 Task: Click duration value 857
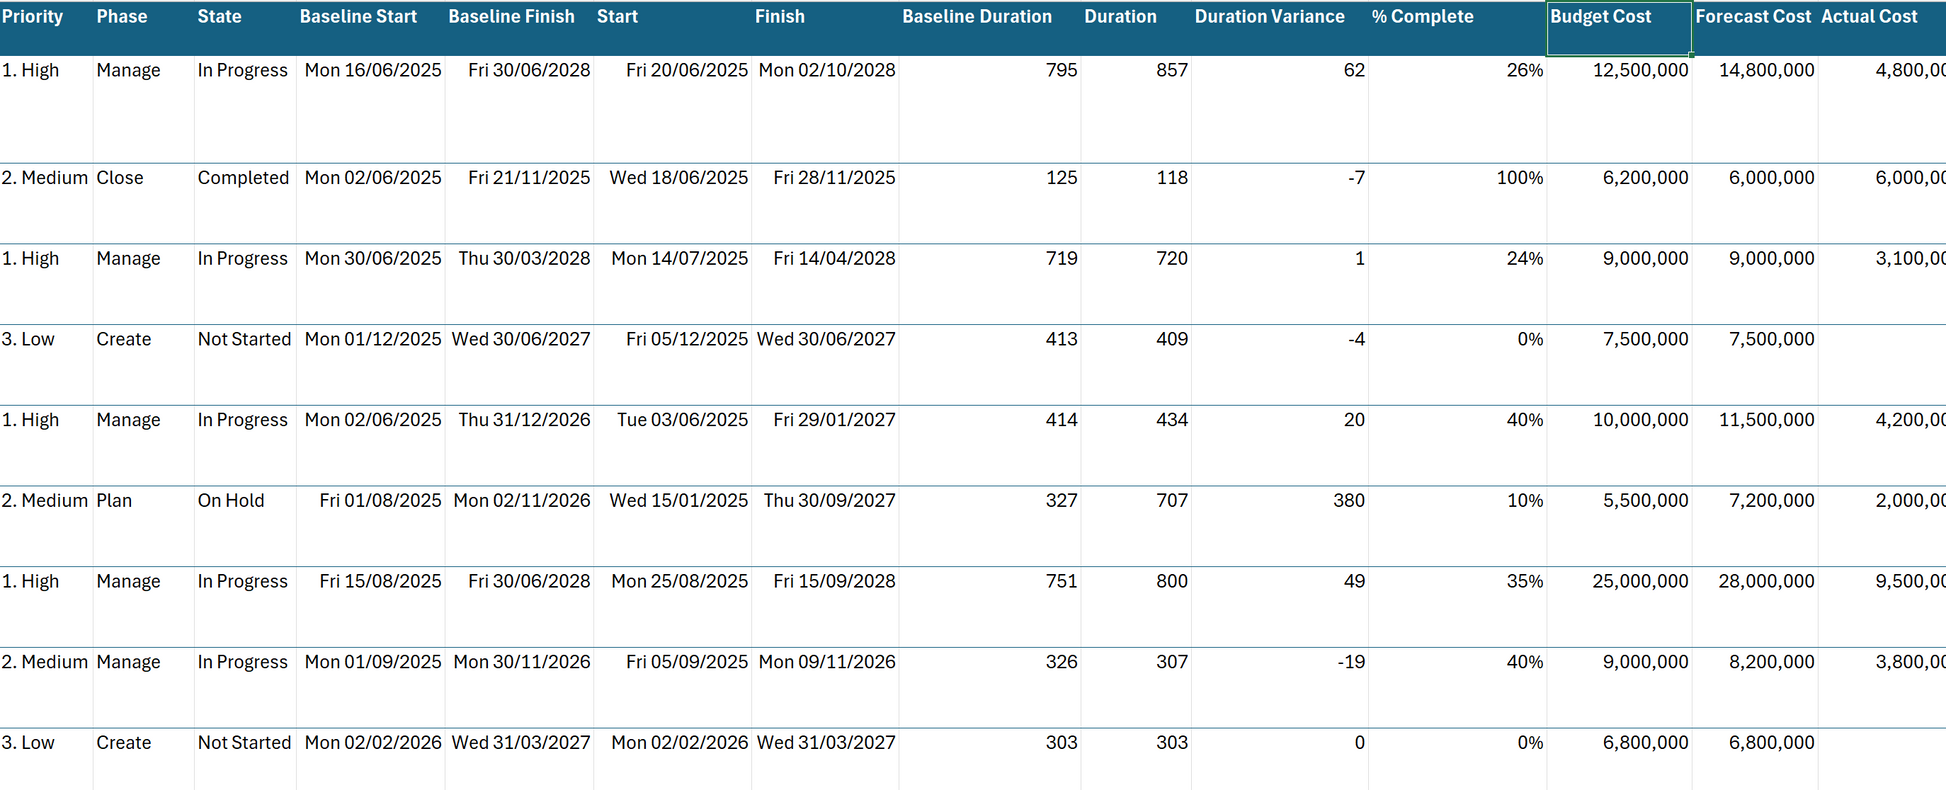[x=1172, y=71]
